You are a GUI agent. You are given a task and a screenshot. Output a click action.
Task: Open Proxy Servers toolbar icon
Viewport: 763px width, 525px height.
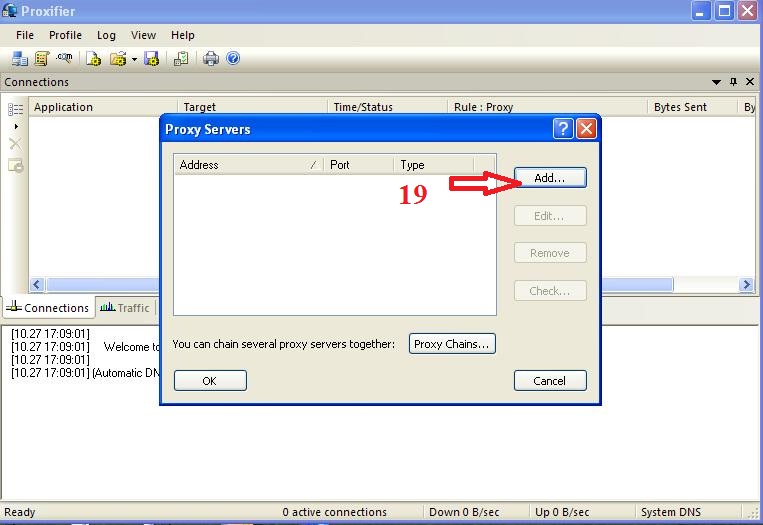coord(19,59)
